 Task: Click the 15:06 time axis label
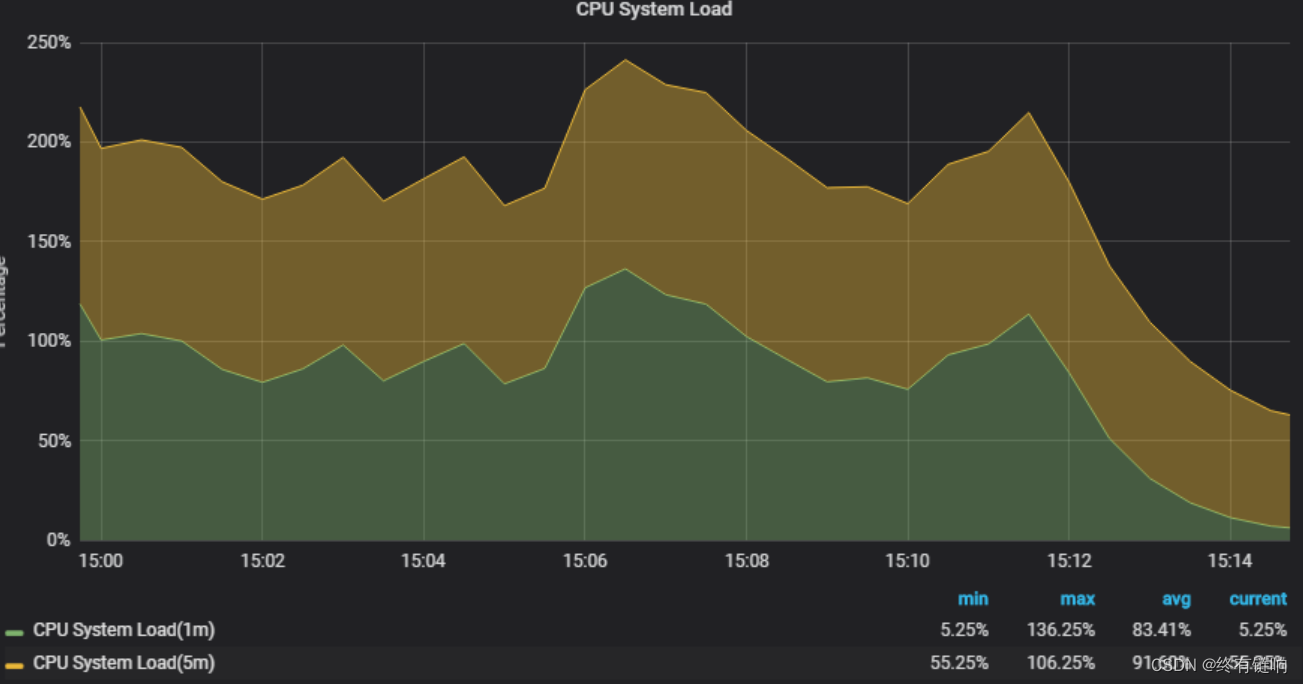coord(585,561)
